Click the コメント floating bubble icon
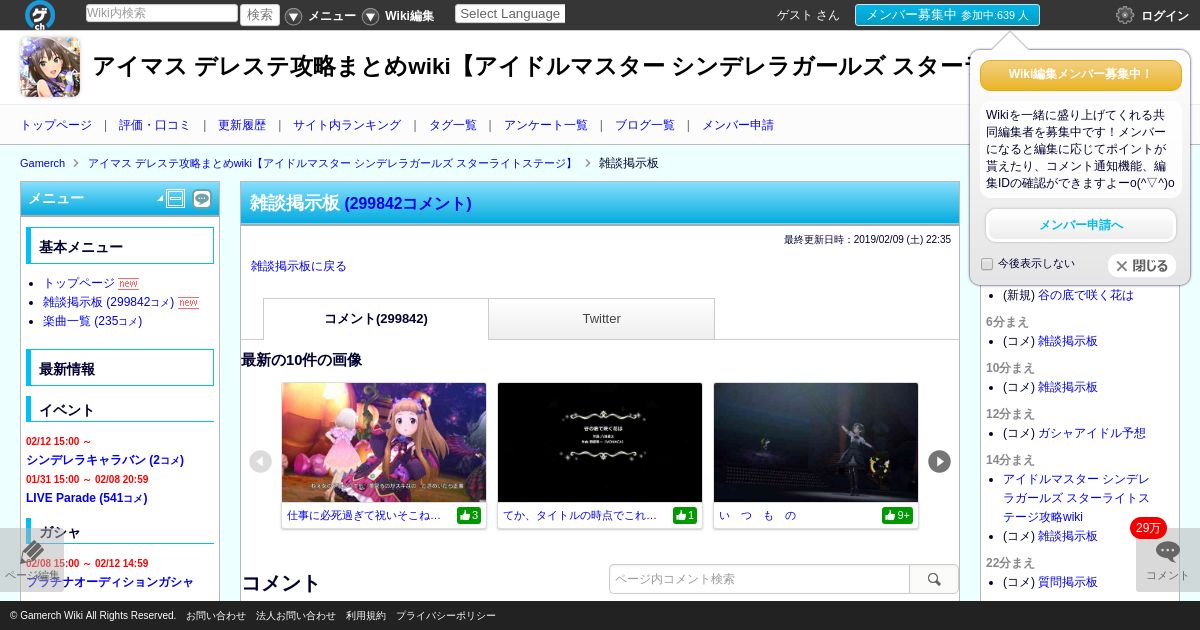Image resolution: width=1200 pixels, height=630 pixels. click(x=1168, y=560)
